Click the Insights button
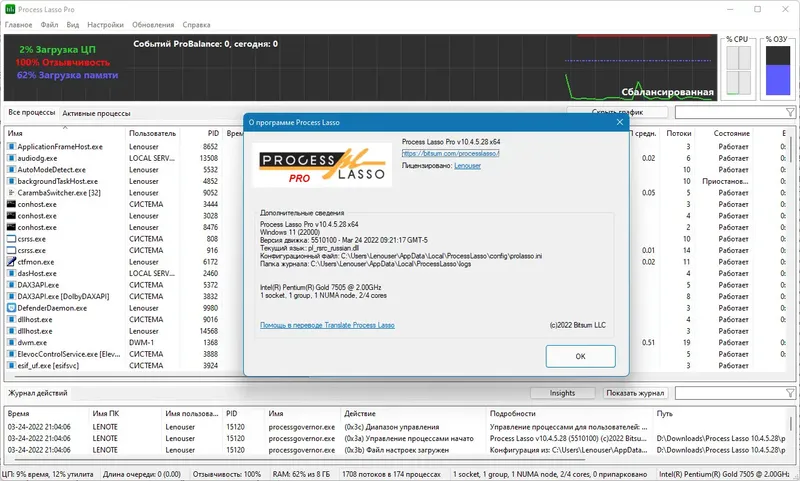This screenshot has height=481, width=800. point(562,393)
